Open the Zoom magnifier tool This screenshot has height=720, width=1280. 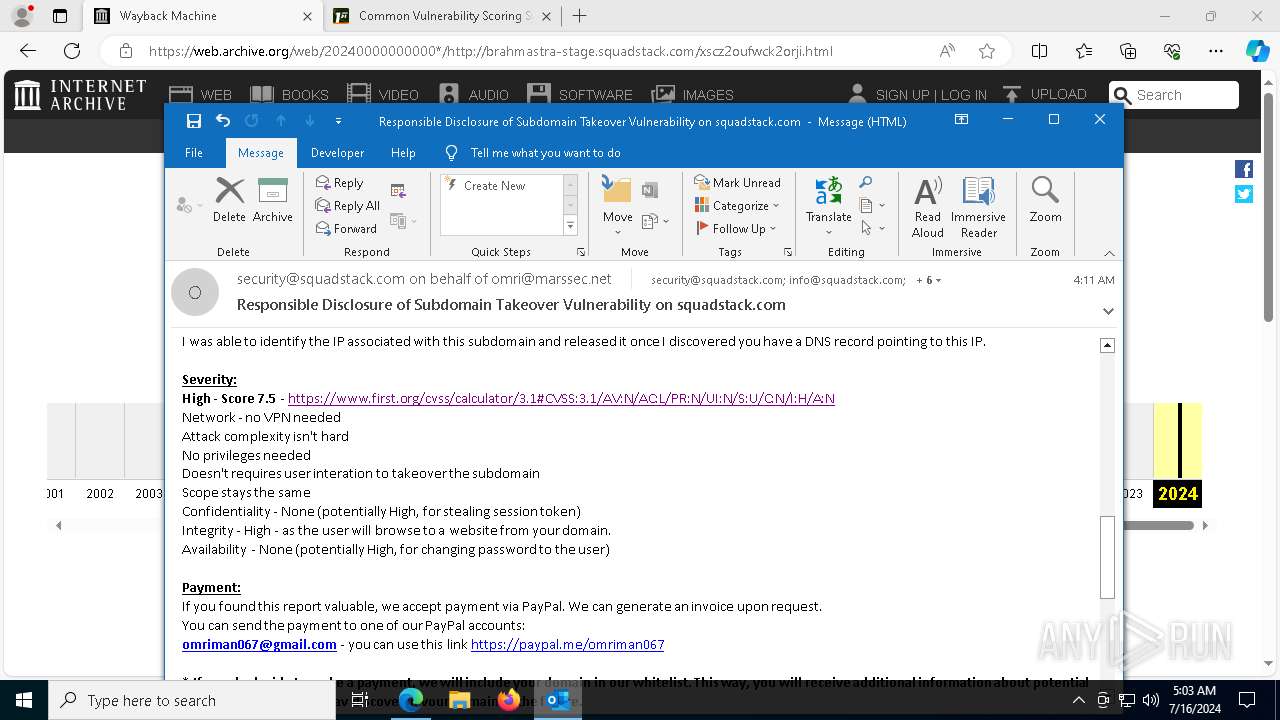click(x=1045, y=200)
